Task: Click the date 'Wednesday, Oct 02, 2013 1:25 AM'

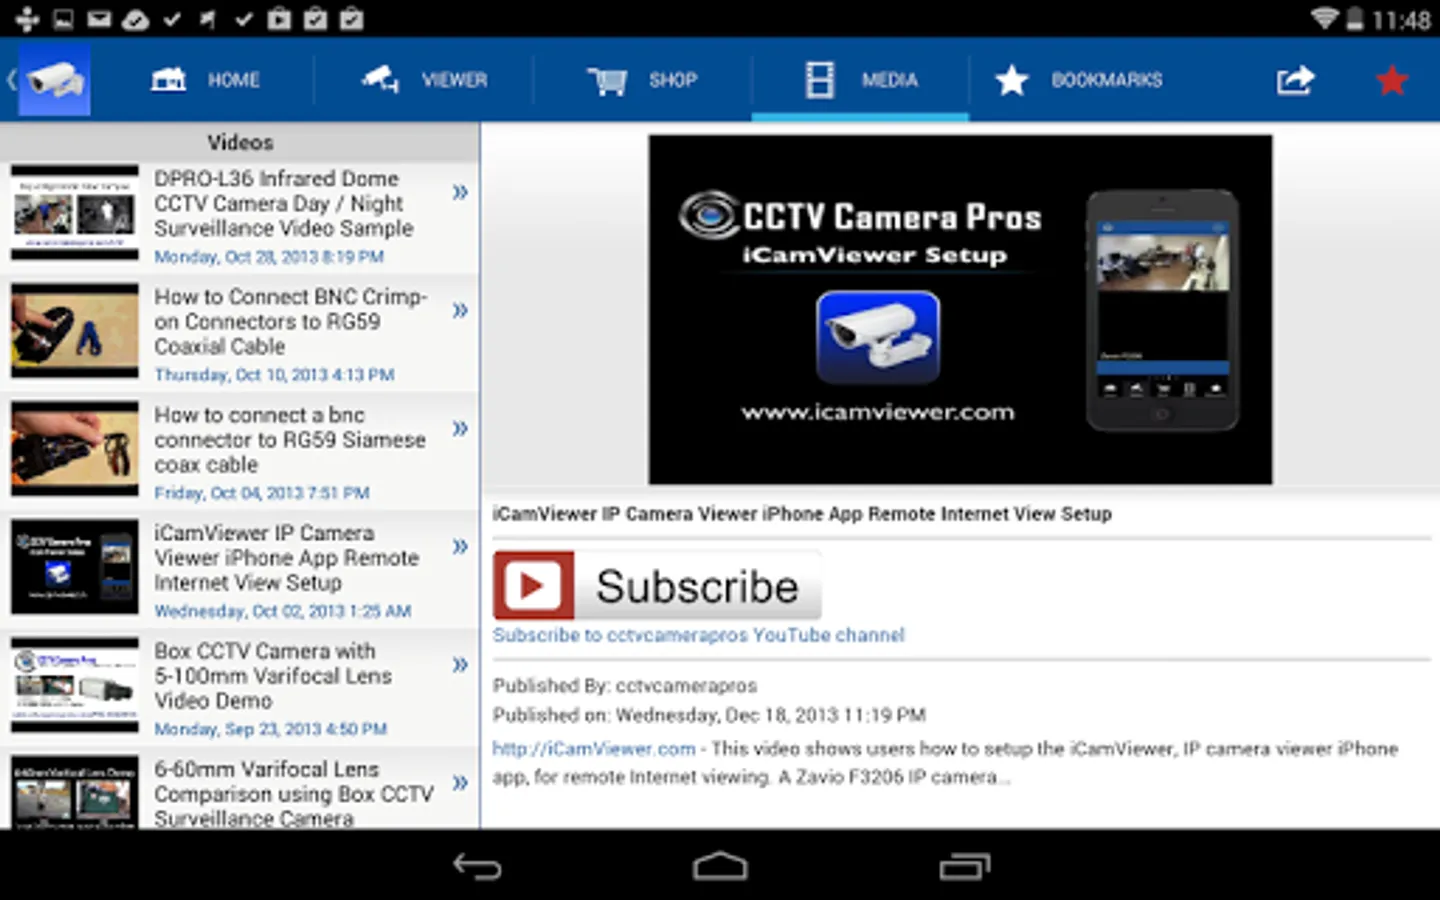Action: pyautogui.click(x=283, y=611)
